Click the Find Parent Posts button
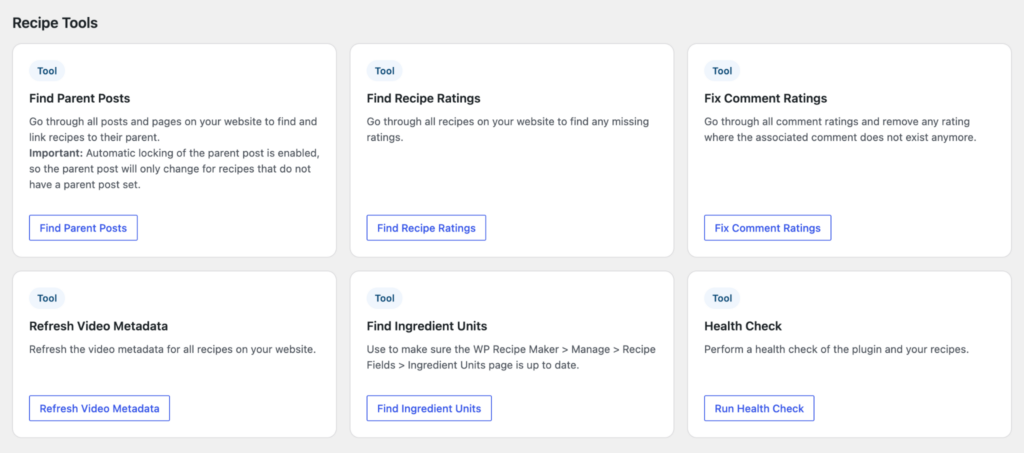1024x453 pixels. (83, 228)
